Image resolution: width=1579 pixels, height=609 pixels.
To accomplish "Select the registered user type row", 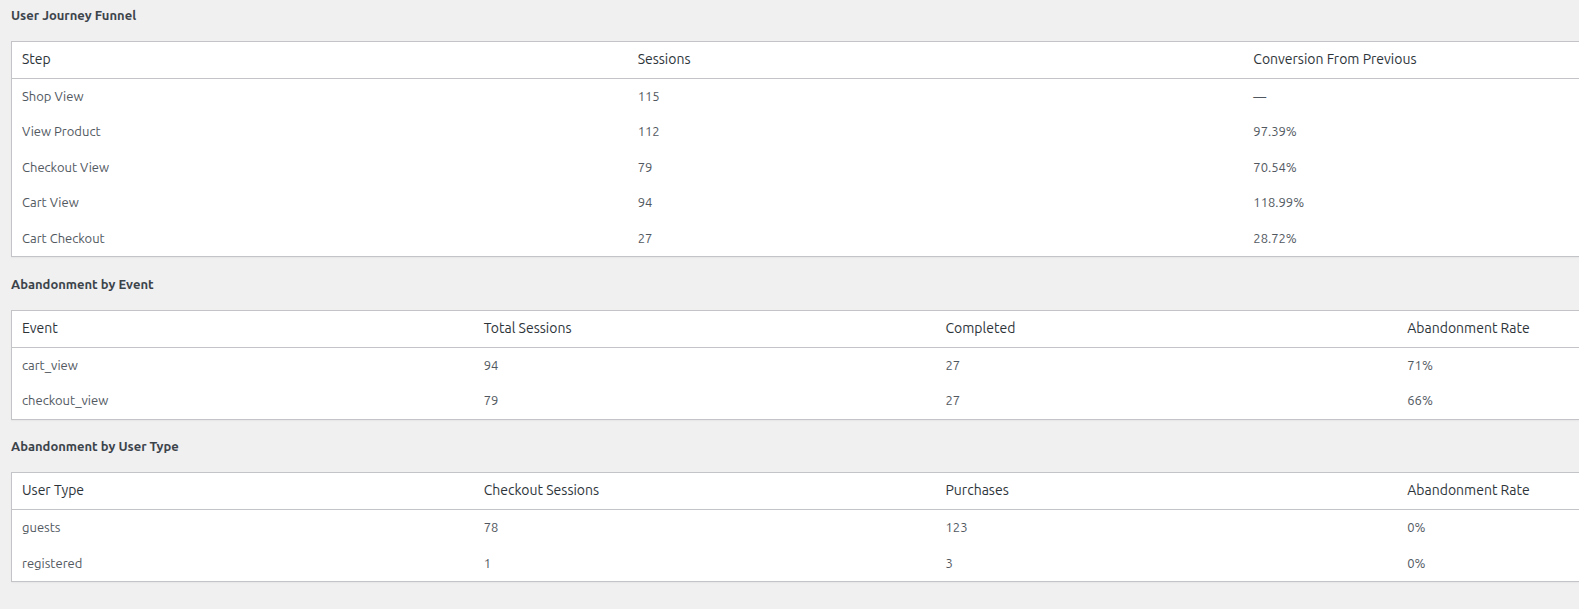I will coord(795,564).
